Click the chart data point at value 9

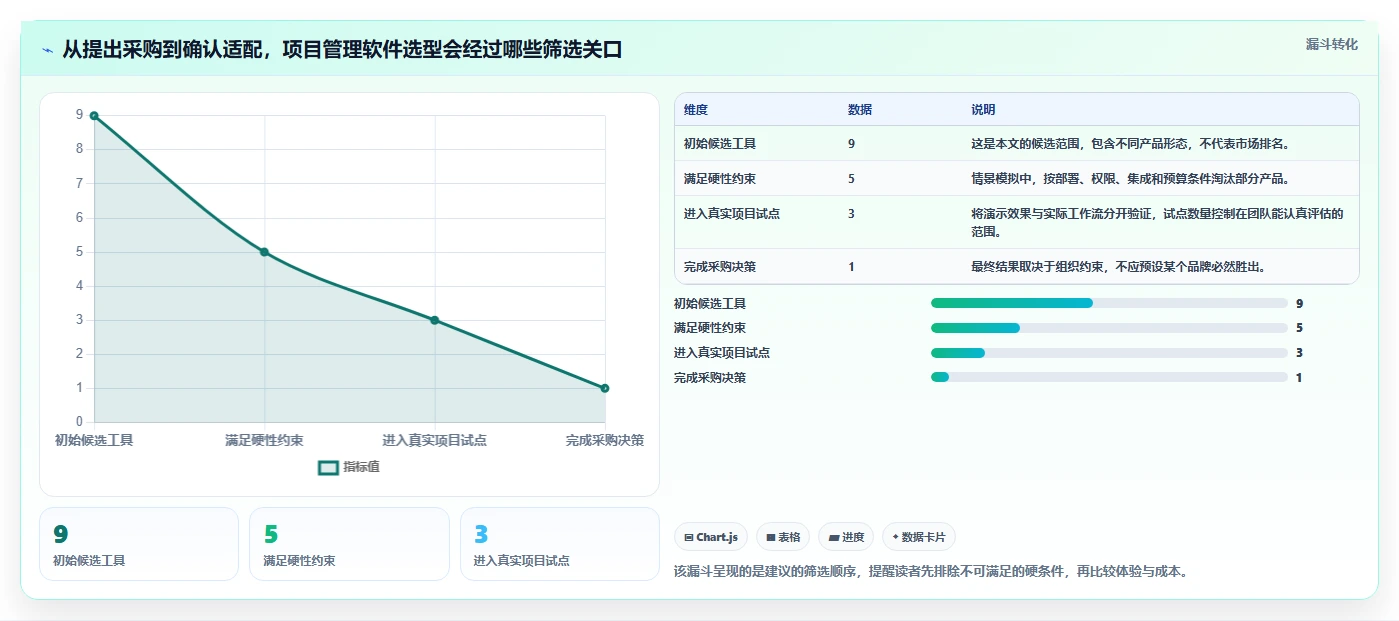coord(94,116)
